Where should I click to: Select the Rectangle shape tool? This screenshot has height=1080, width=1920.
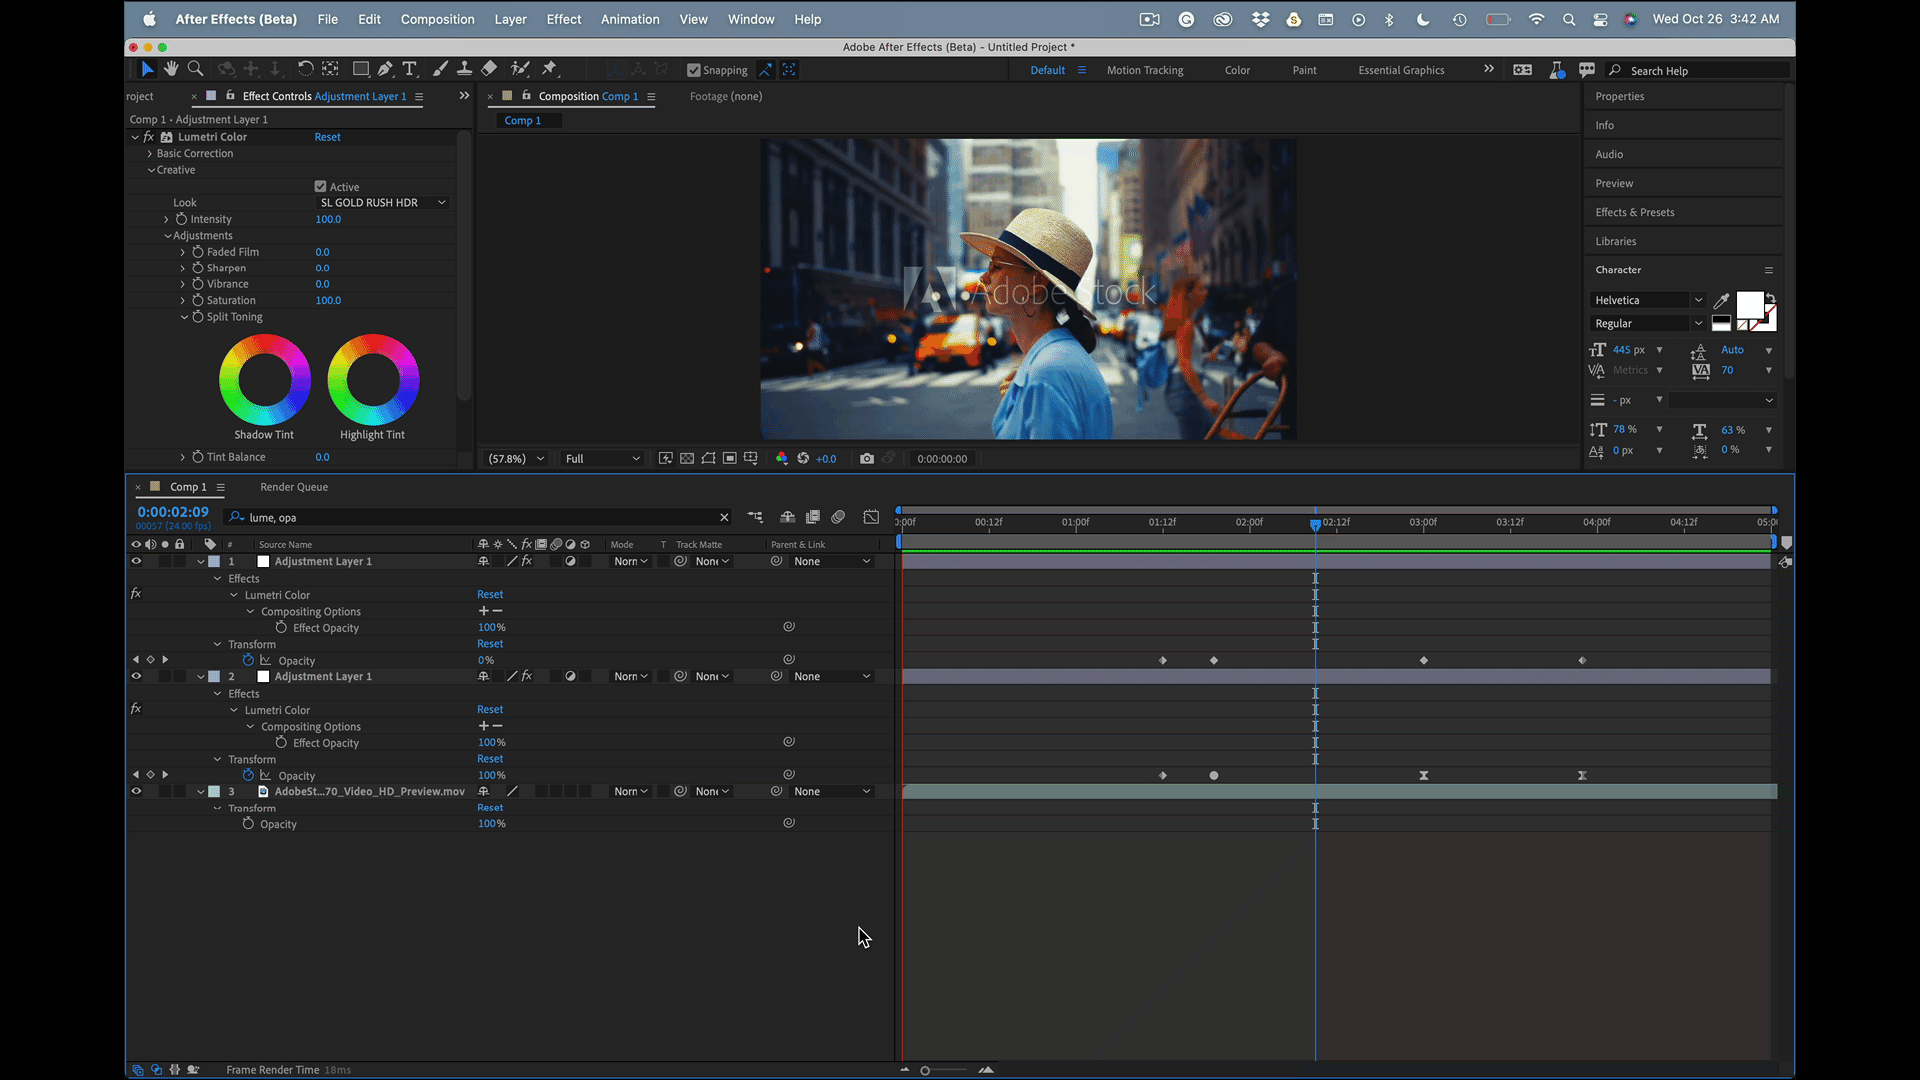coord(360,69)
